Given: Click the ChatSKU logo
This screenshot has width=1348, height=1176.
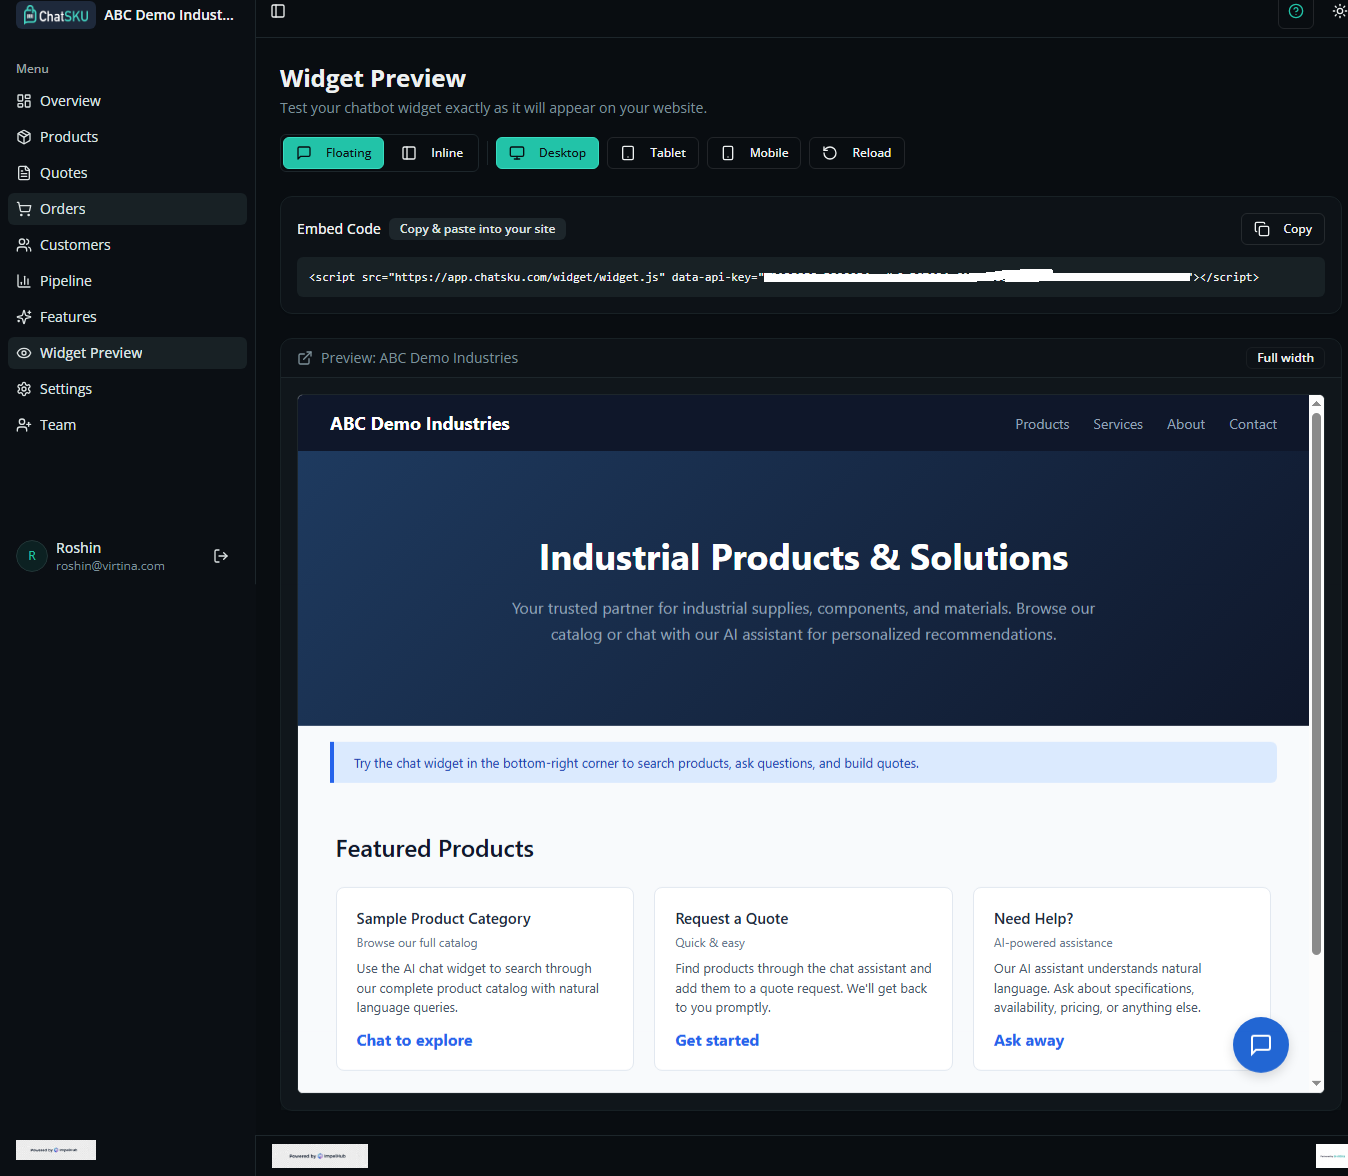Looking at the screenshot, I should point(55,15).
